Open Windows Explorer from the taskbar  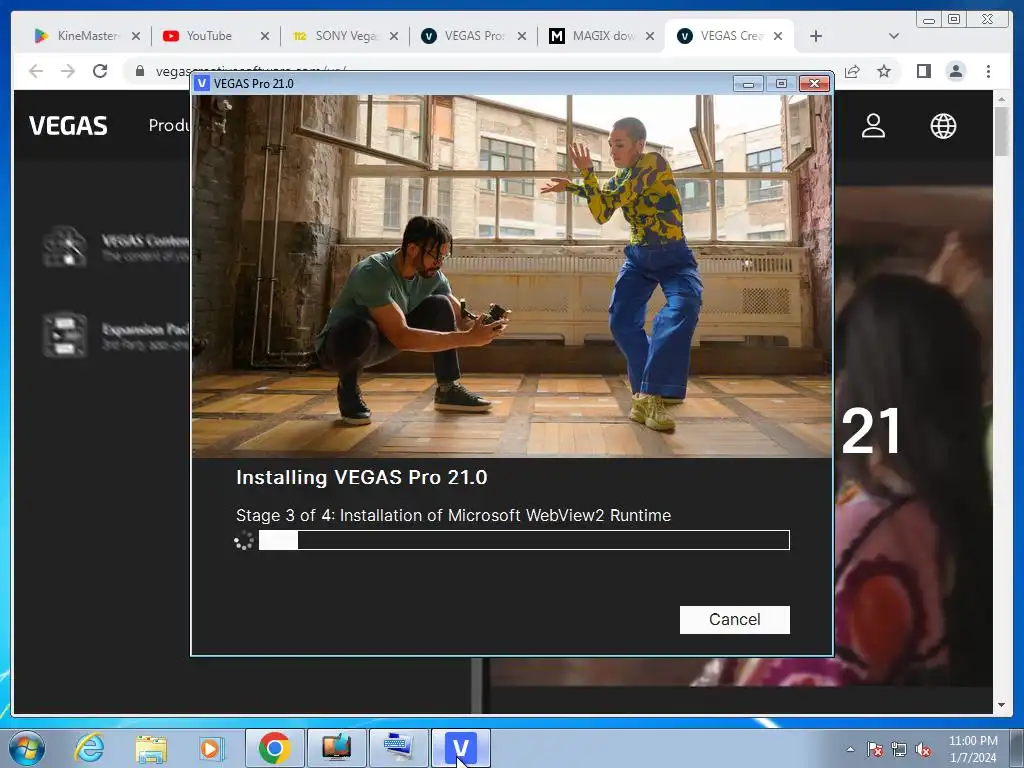click(x=151, y=748)
